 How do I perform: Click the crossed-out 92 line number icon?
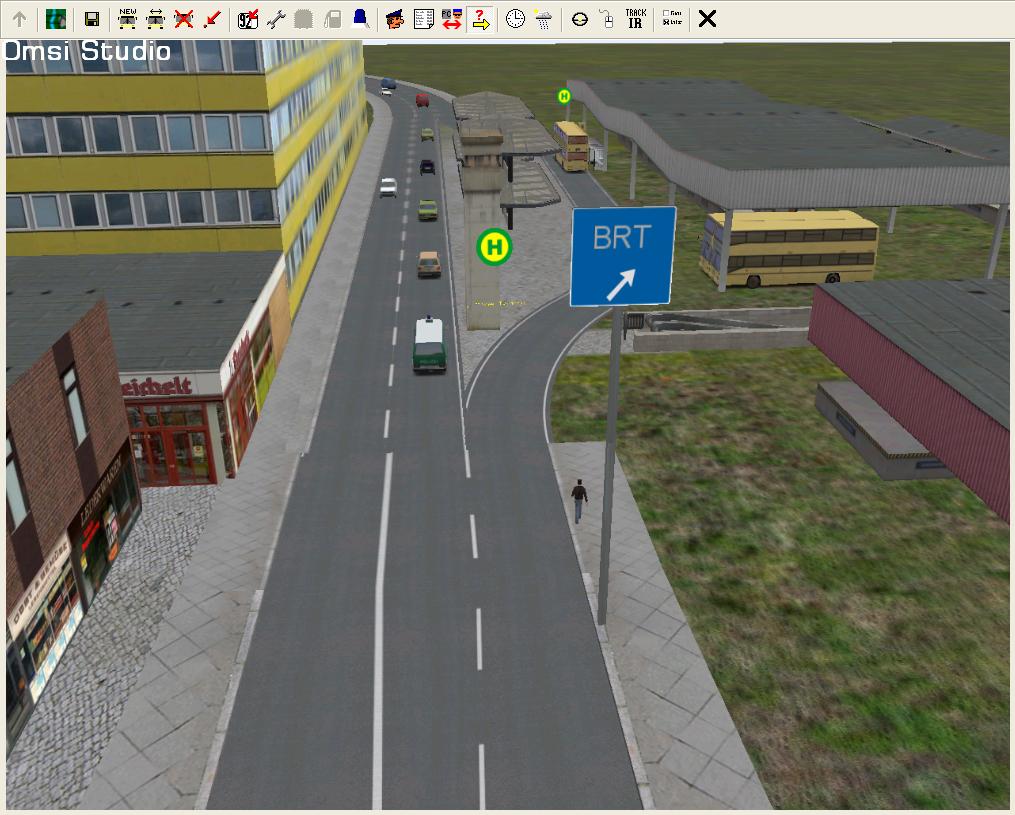point(248,18)
